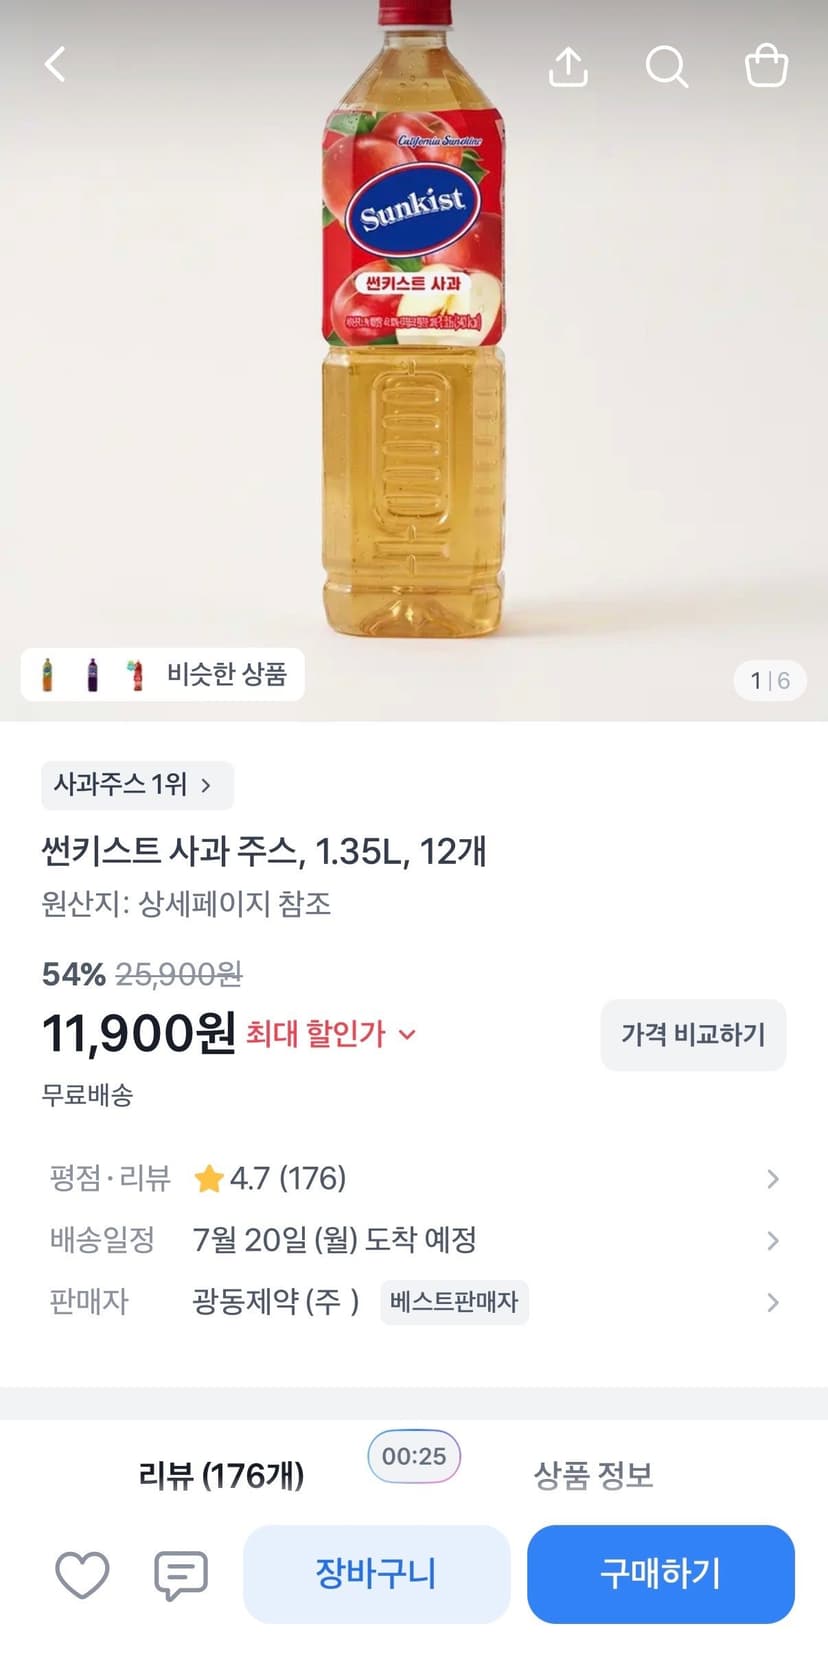Open the share icon
828x1653 pixels.
tap(568, 66)
